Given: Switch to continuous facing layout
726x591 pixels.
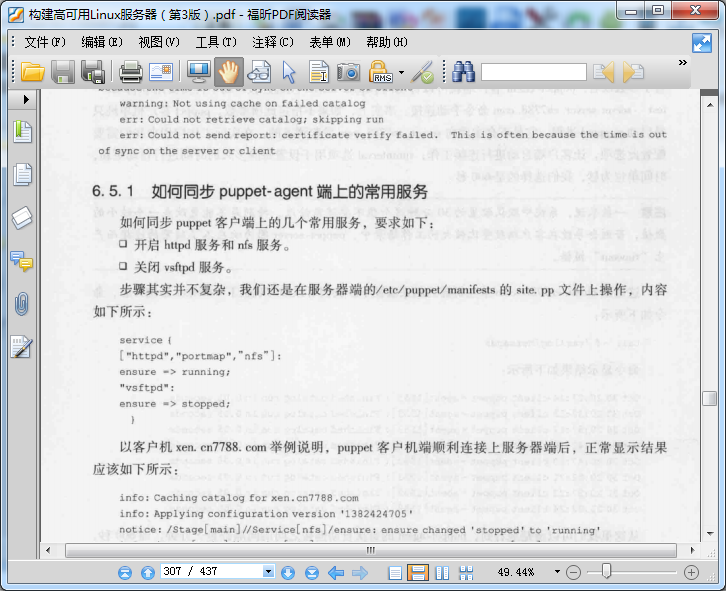Looking at the screenshot, I should [x=466, y=573].
